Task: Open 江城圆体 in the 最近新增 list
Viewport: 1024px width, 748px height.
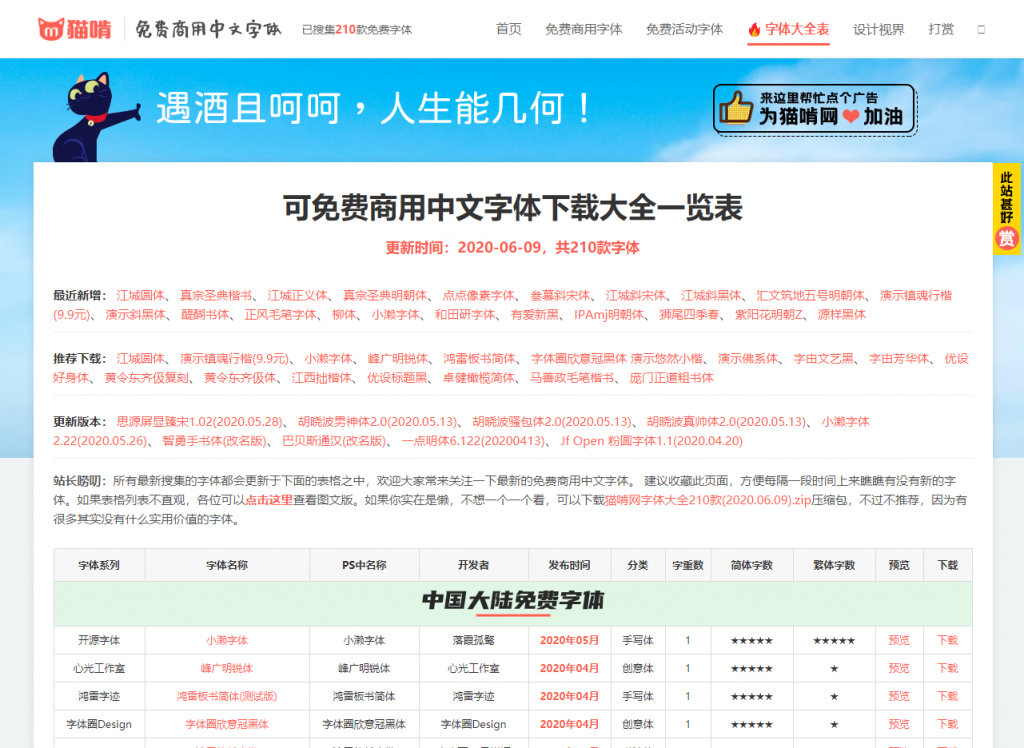Action: 140,295
